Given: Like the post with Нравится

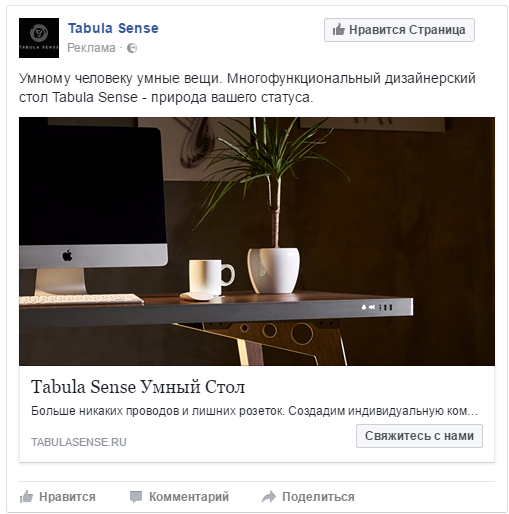Looking at the screenshot, I should (x=58, y=497).
